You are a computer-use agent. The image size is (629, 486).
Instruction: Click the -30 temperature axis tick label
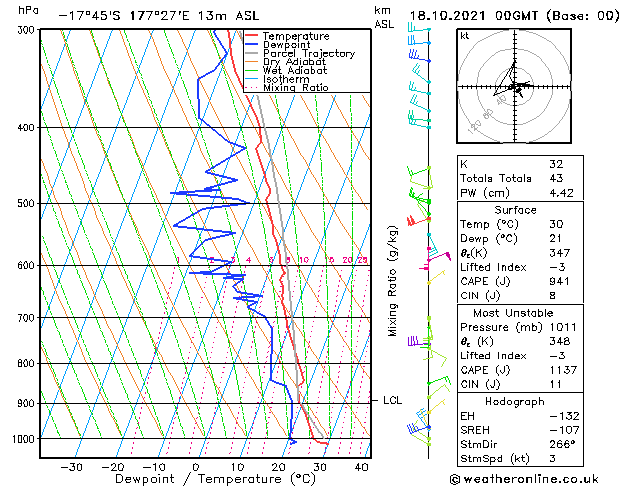tap(72, 467)
